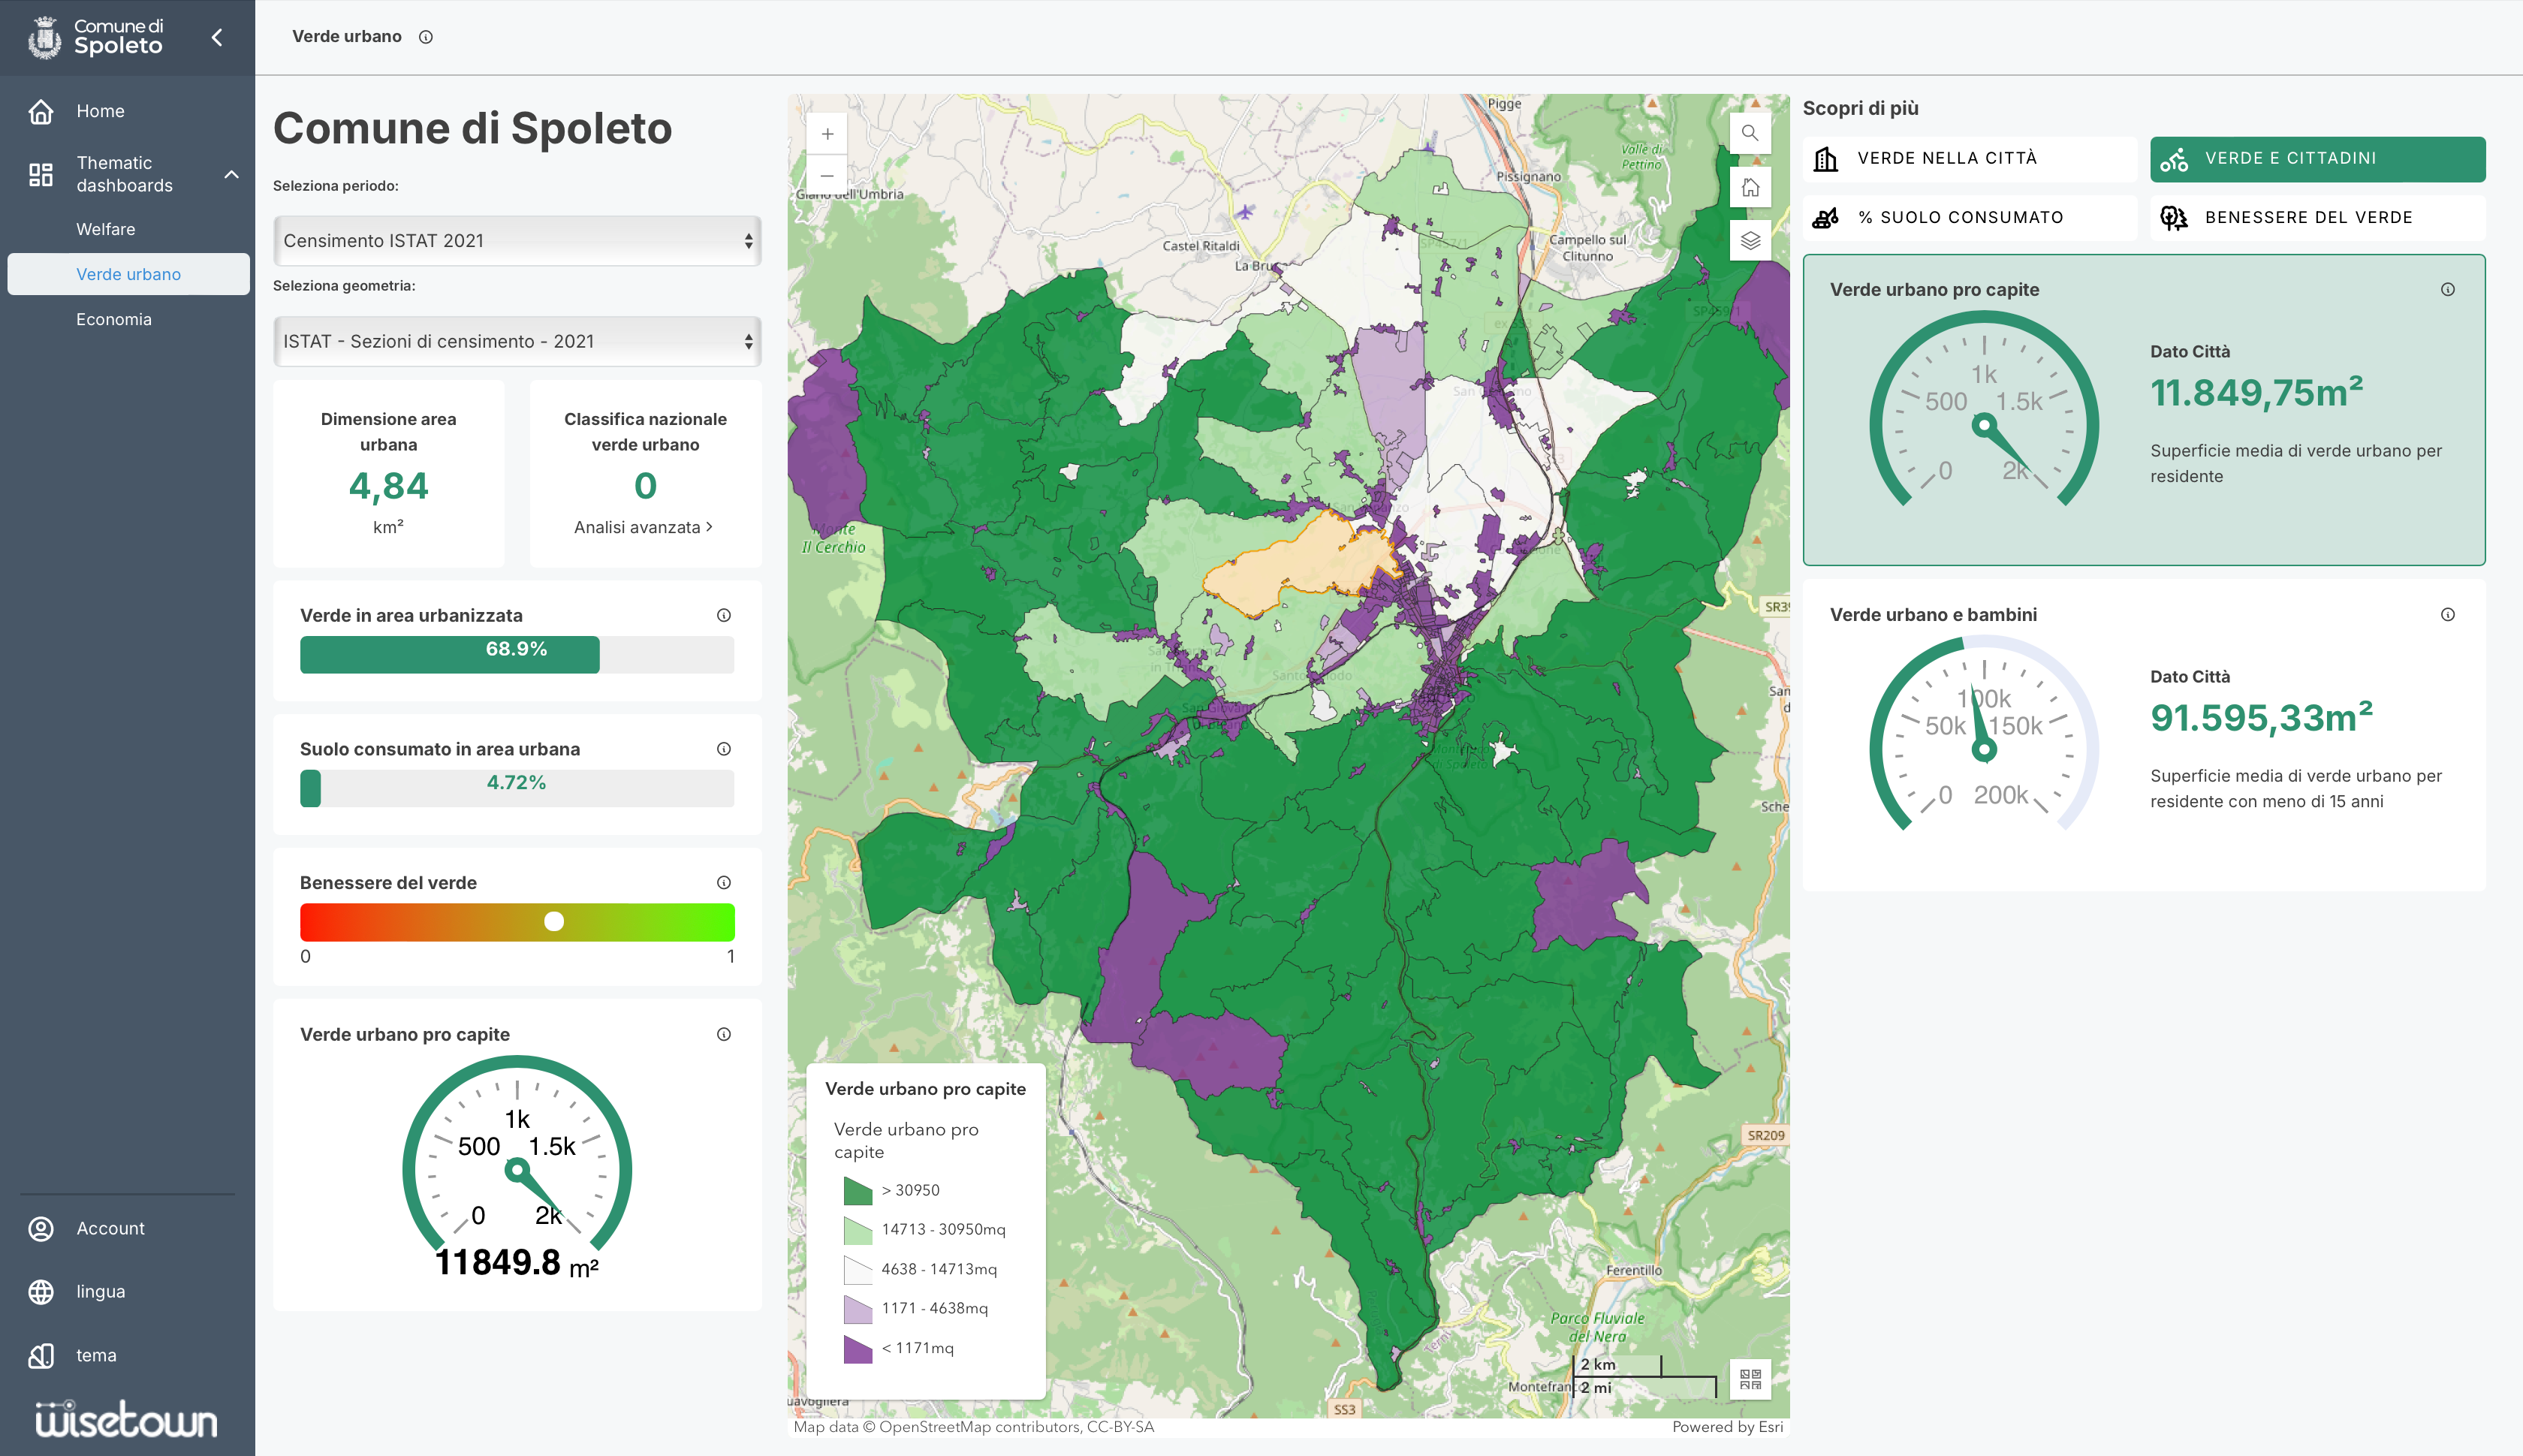The height and width of the screenshot is (1456, 2523).
Task: Open the Analisi avanzata link
Action: (644, 527)
